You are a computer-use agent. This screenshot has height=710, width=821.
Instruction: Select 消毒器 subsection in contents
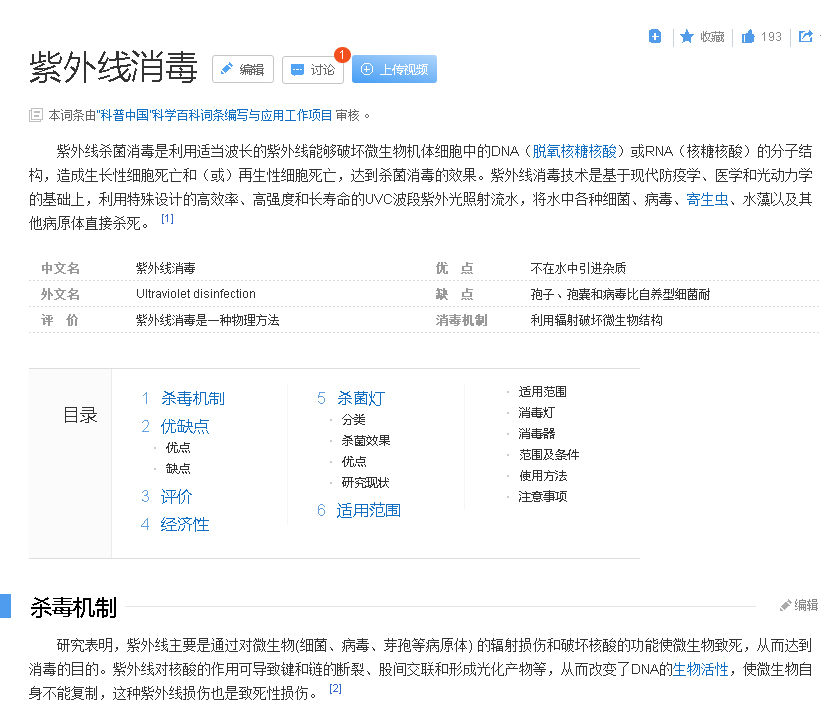[537, 434]
